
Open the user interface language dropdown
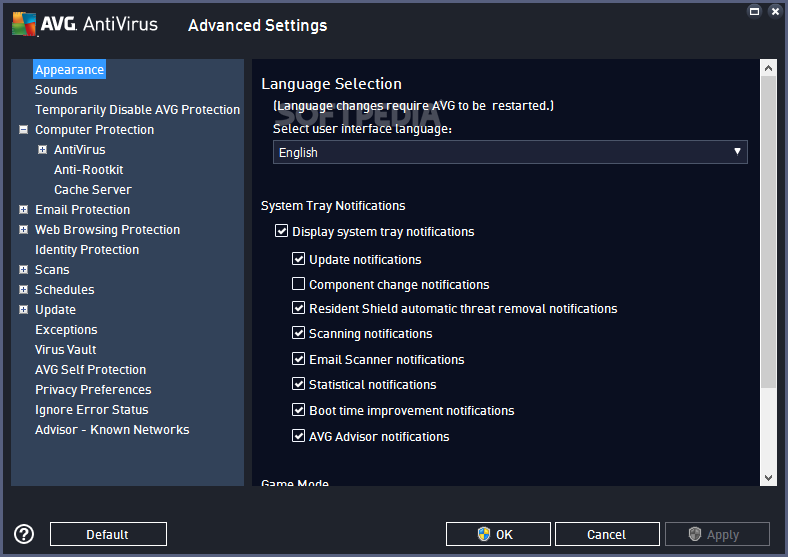[x=510, y=152]
